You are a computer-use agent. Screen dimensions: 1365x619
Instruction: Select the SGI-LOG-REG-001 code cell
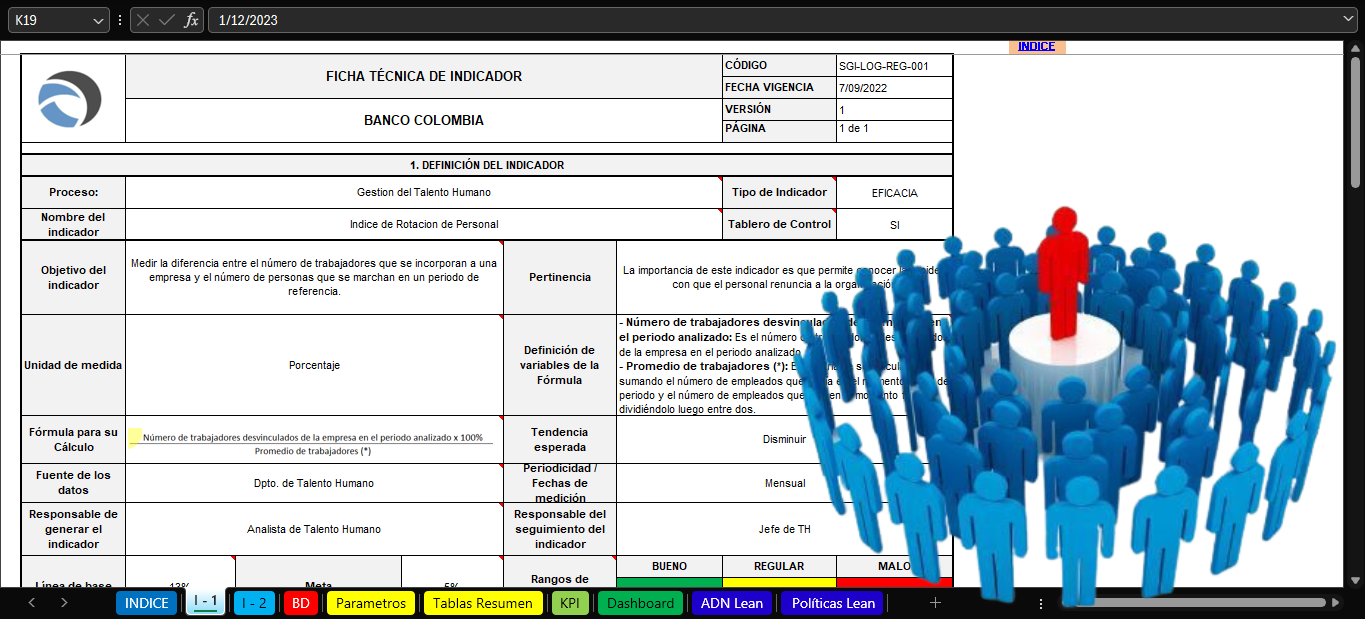coord(894,66)
